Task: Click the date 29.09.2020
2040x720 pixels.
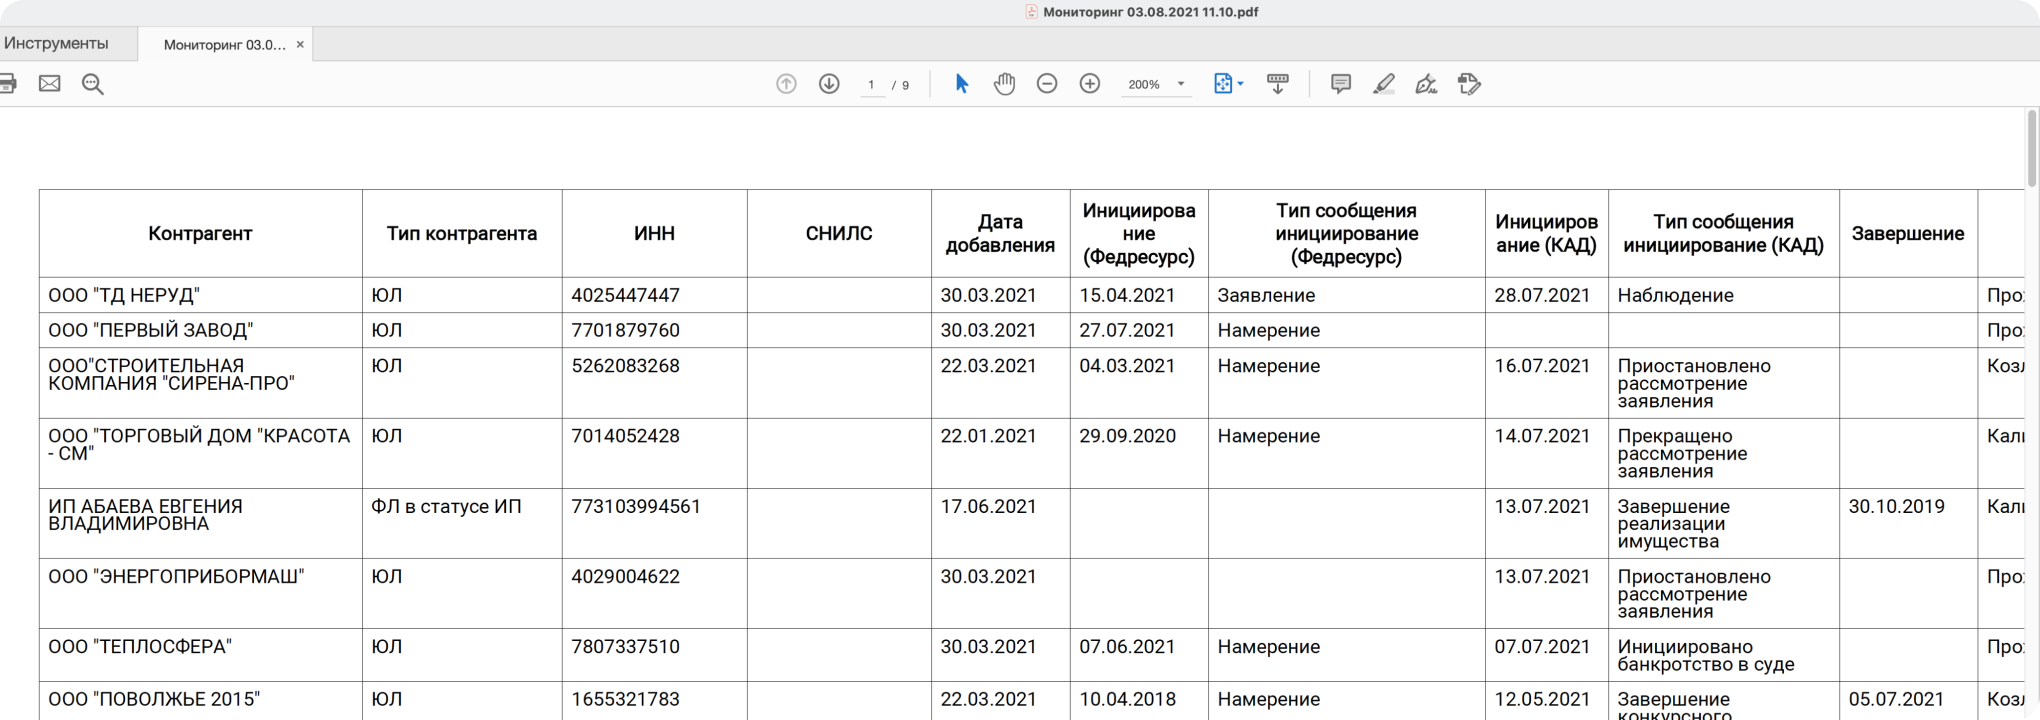Action: pos(1127,436)
